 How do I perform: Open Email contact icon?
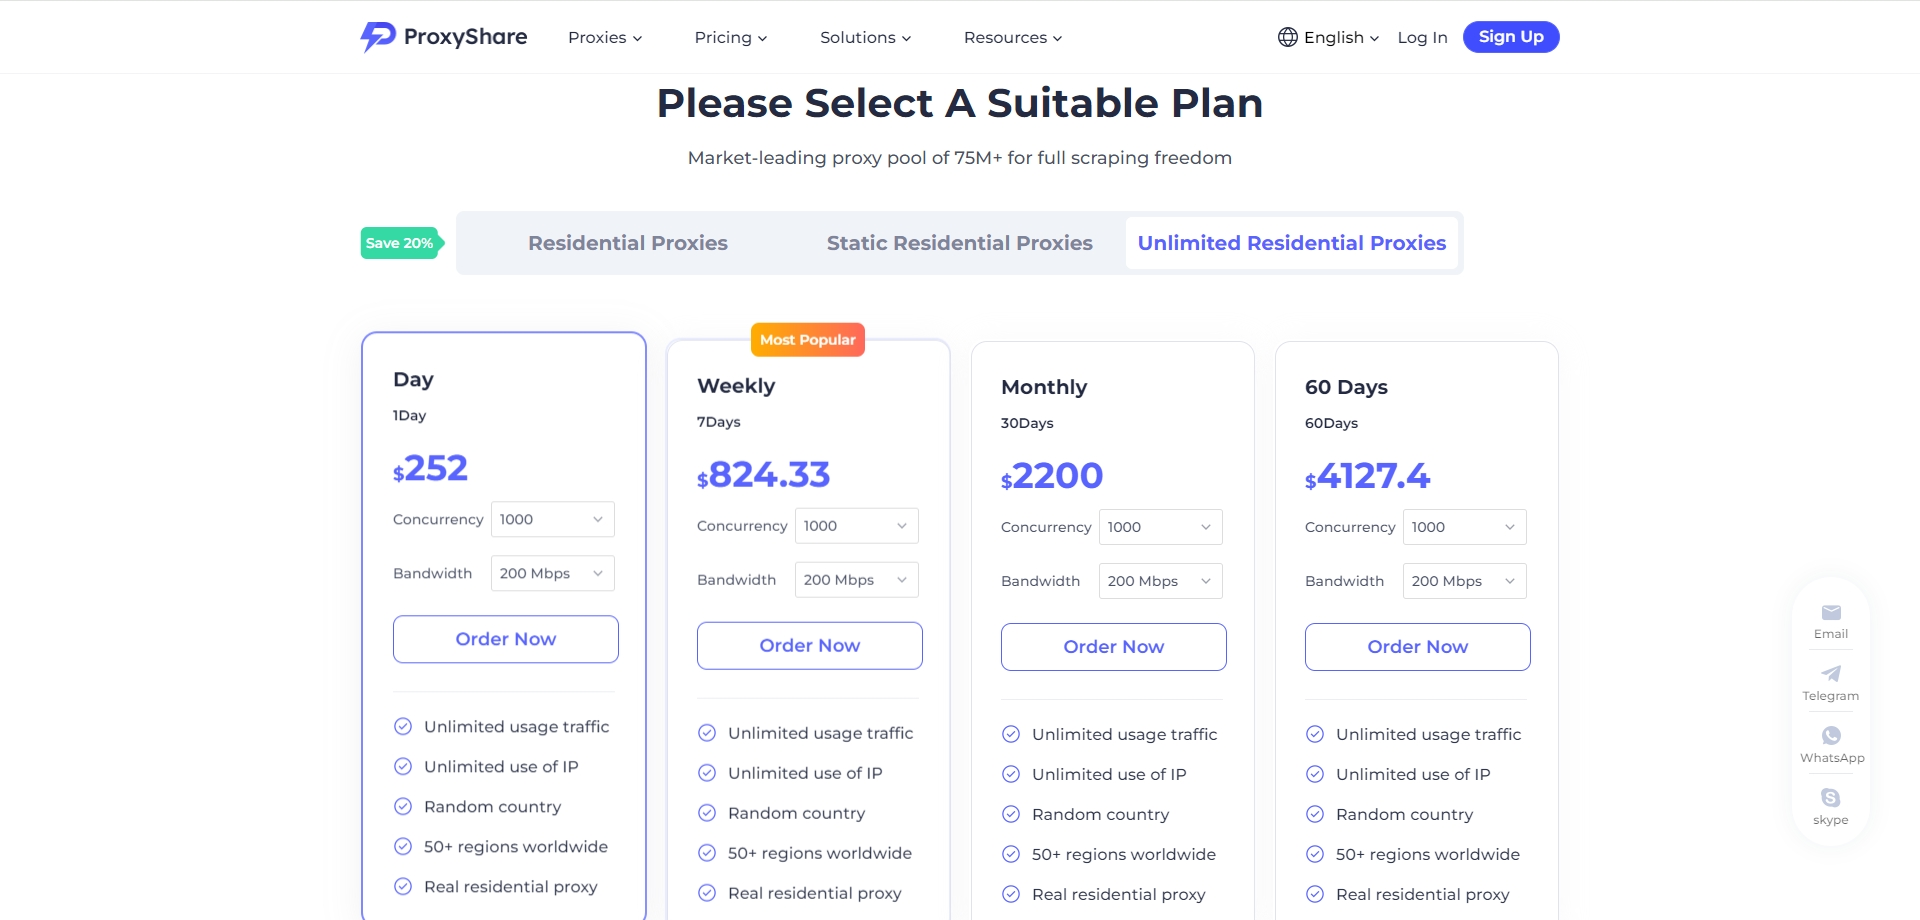(x=1831, y=613)
